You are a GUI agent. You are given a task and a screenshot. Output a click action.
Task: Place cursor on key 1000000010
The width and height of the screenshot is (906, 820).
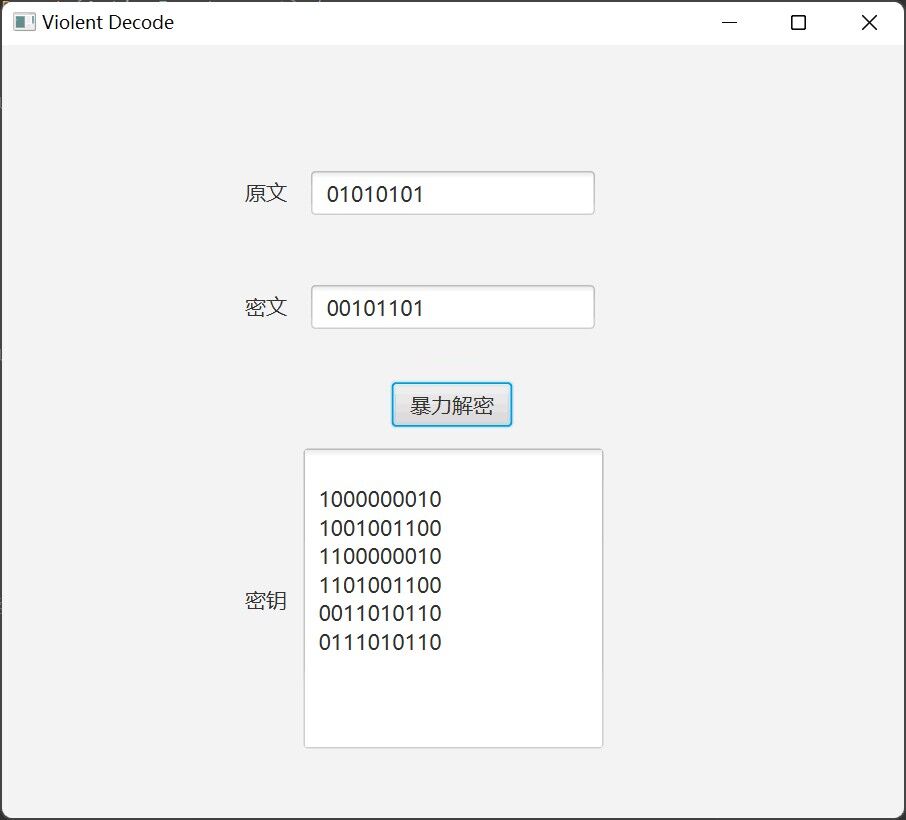tap(380, 499)
